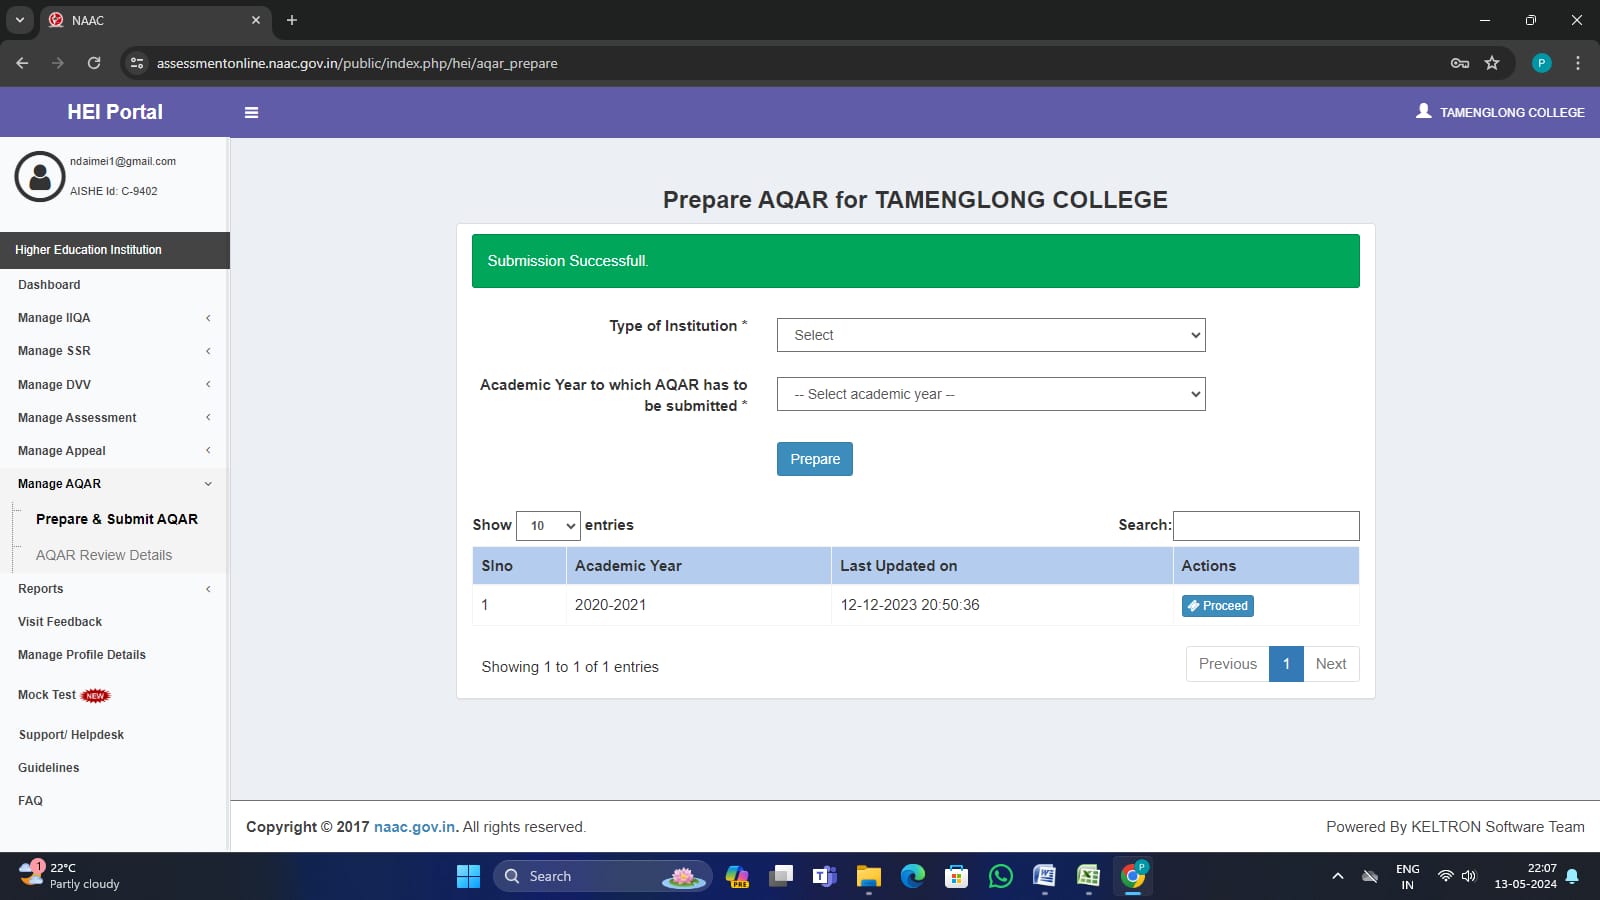1600x900 pixels.
Task: Proceed with the 2020-2021 AQAR entry
Action: [1217, 606]
